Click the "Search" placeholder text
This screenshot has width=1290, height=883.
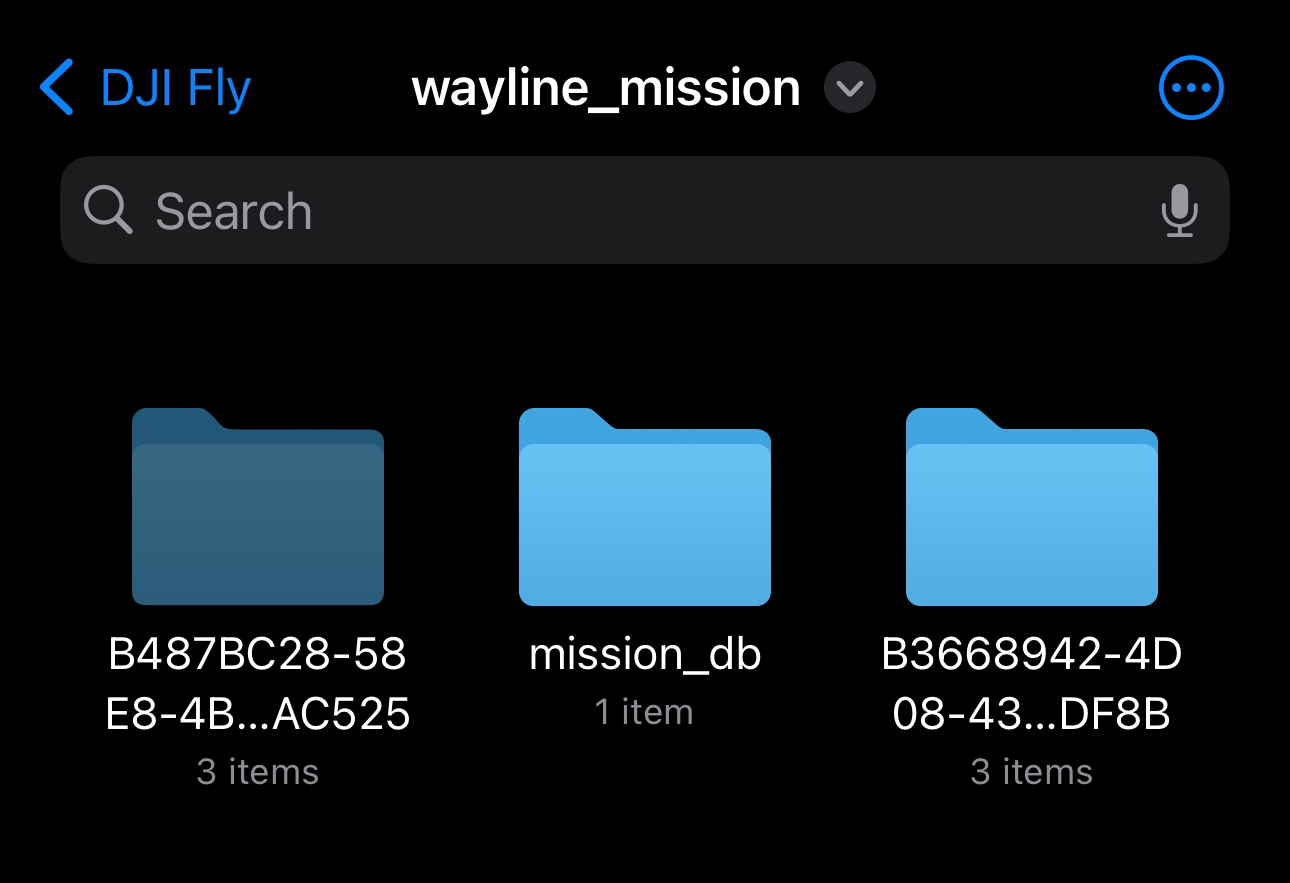[234, 211]
